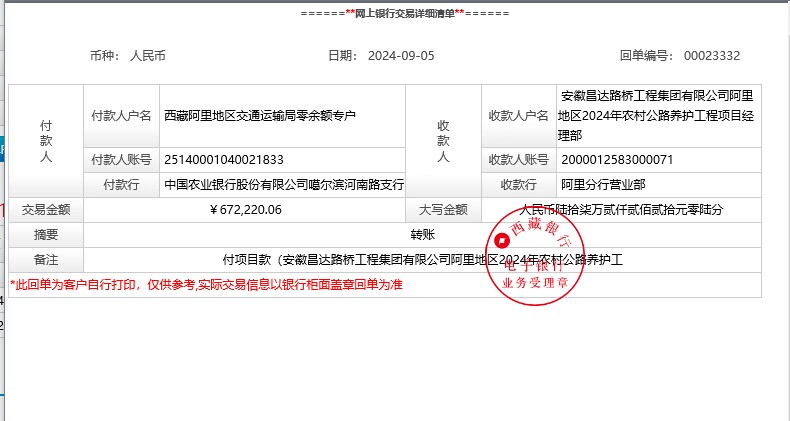790x421 pixels.
Task: Click the date value 2024-09-05
Action: click(x=401, y=56)
